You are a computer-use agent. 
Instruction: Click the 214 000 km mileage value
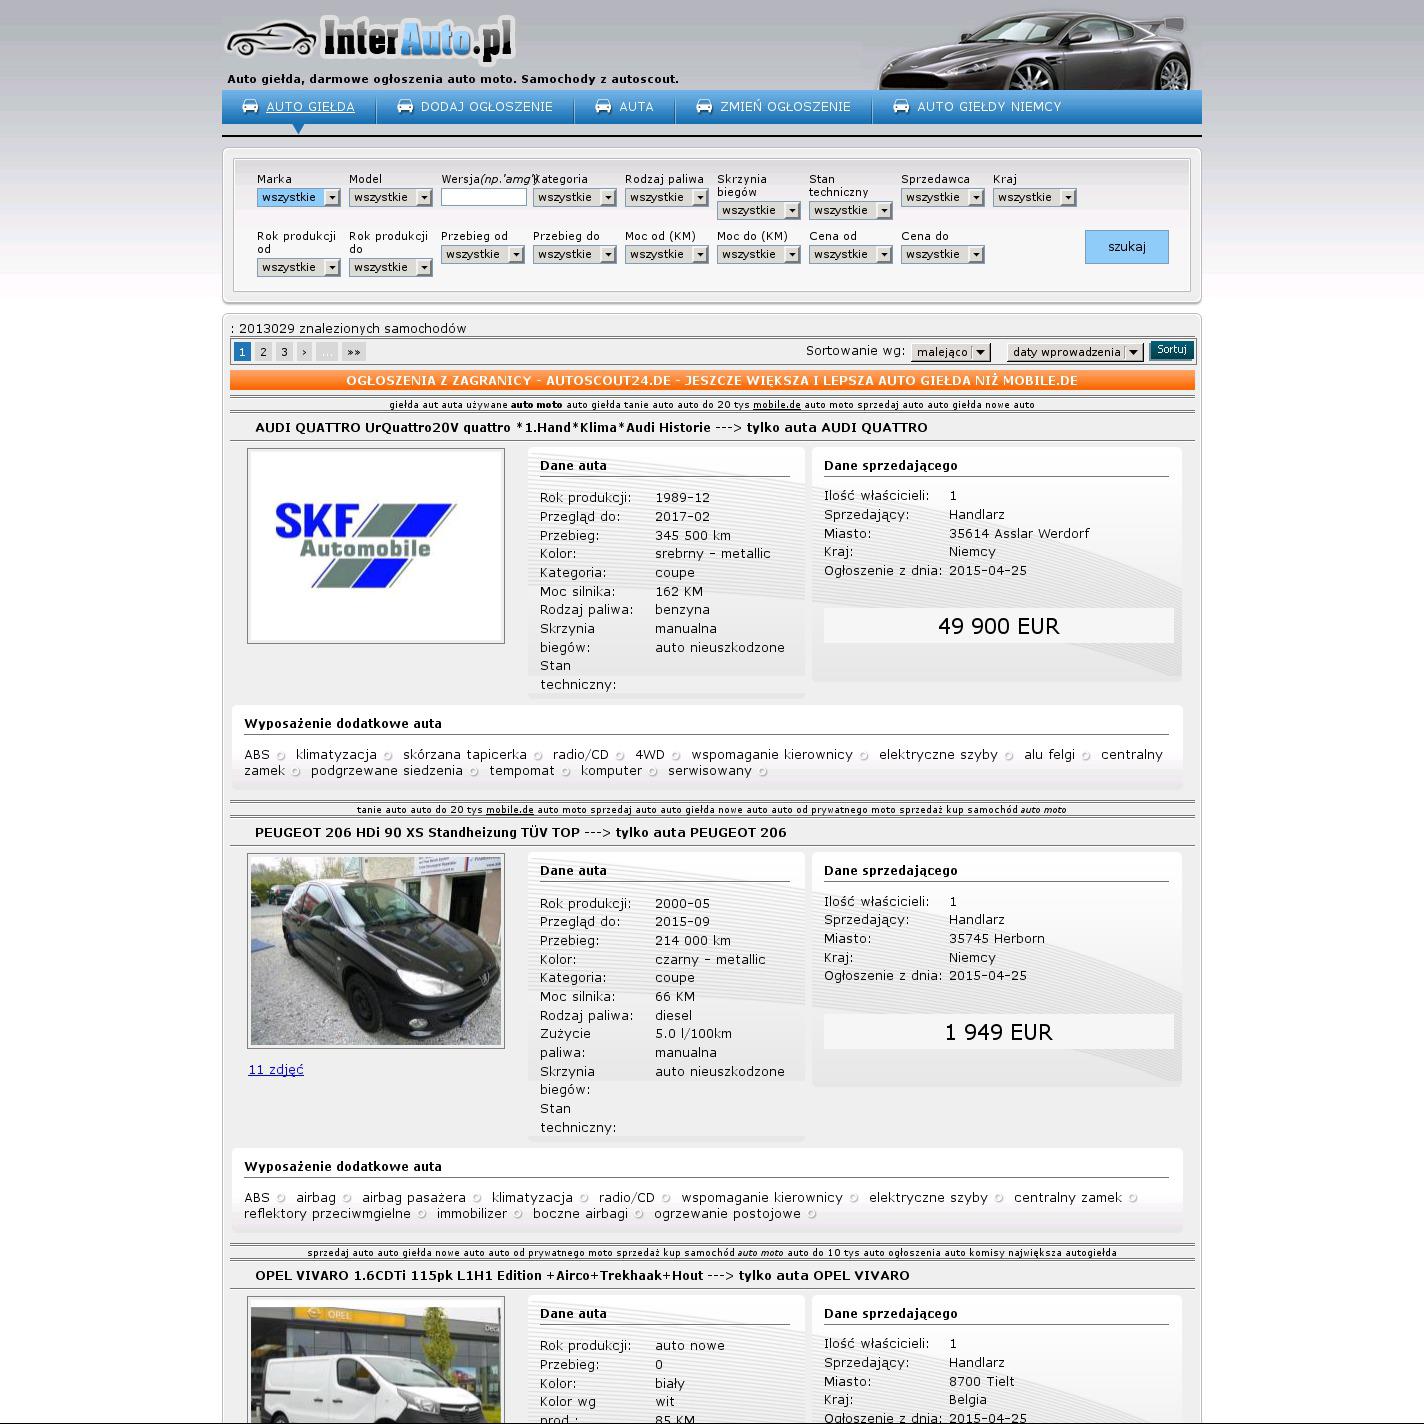pos(693,941)
